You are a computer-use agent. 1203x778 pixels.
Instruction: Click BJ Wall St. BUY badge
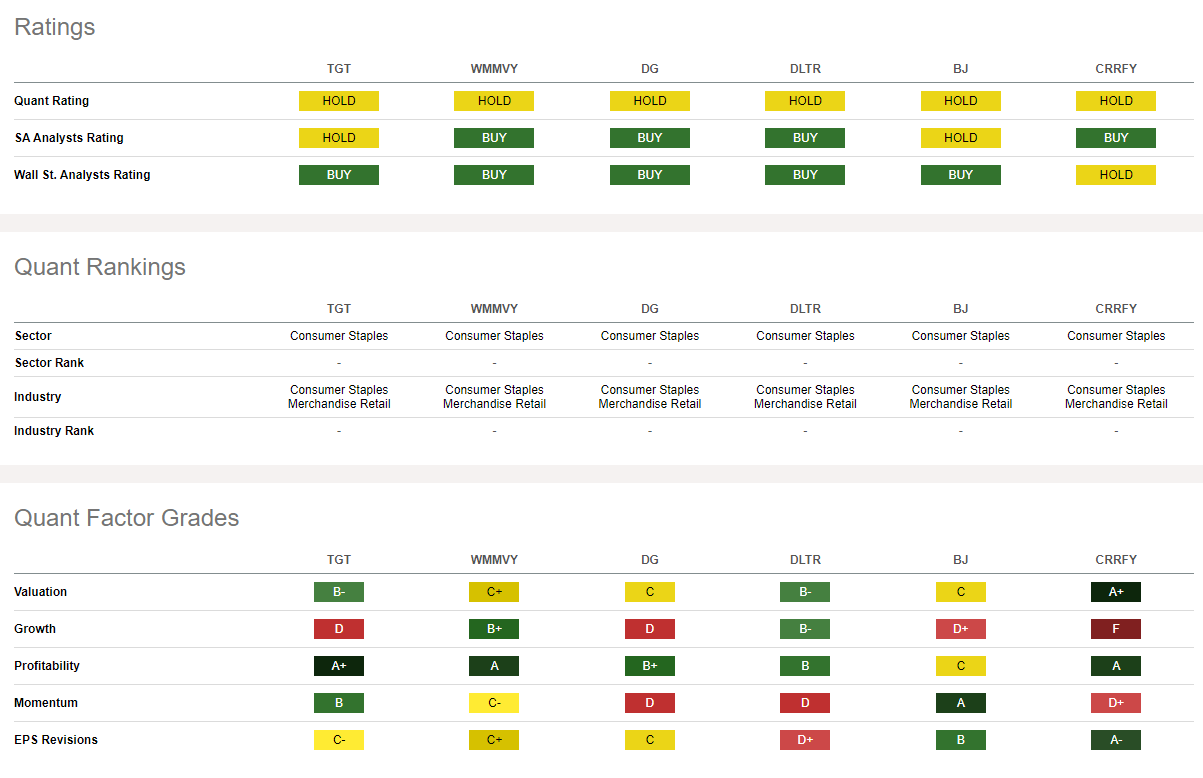click(961, 175)
